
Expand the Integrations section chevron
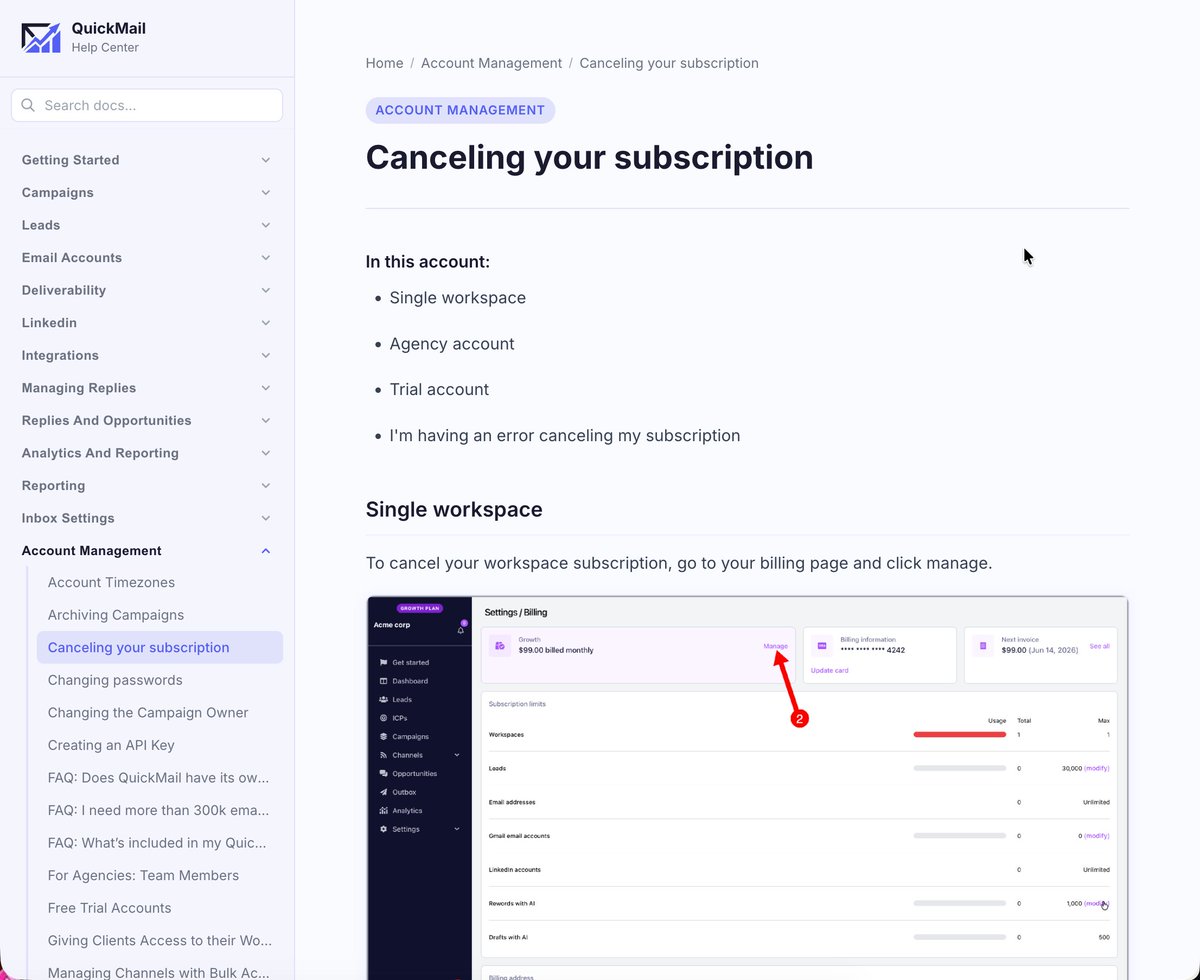265,355
